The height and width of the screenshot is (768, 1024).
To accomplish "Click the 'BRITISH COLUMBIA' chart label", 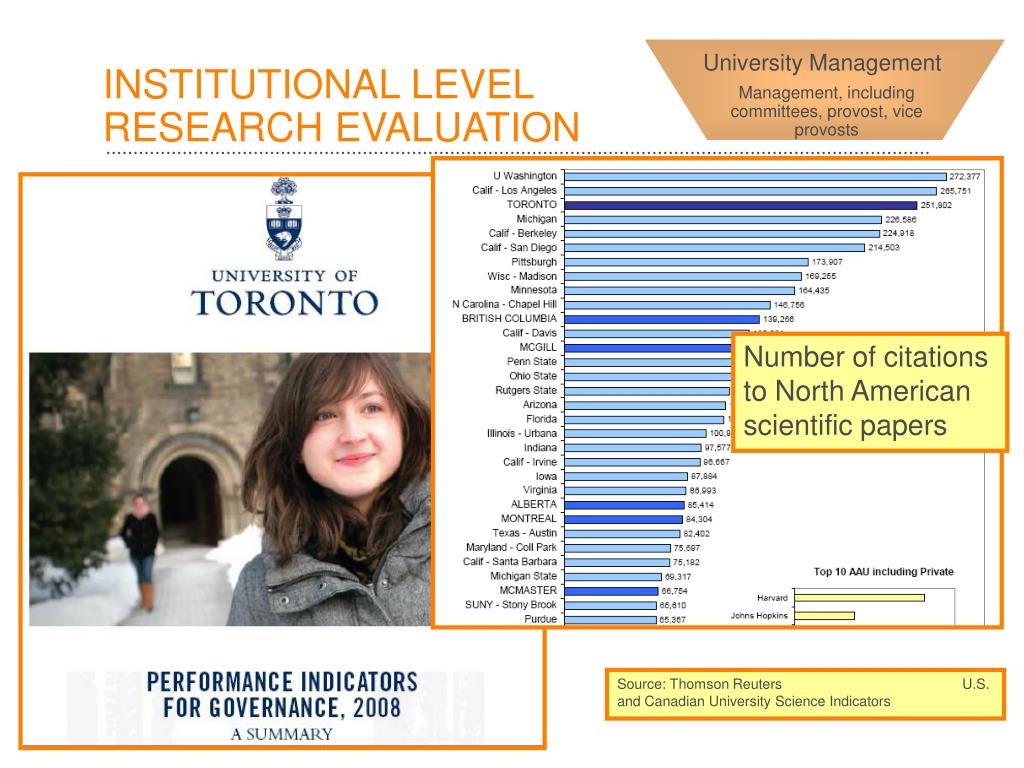I will tap(509, 319).
